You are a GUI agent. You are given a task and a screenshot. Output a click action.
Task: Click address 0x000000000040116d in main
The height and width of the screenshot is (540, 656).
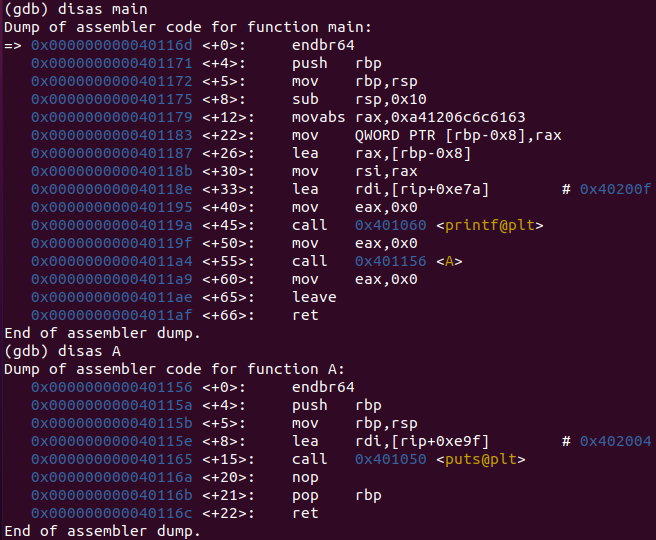pos(111,46)
